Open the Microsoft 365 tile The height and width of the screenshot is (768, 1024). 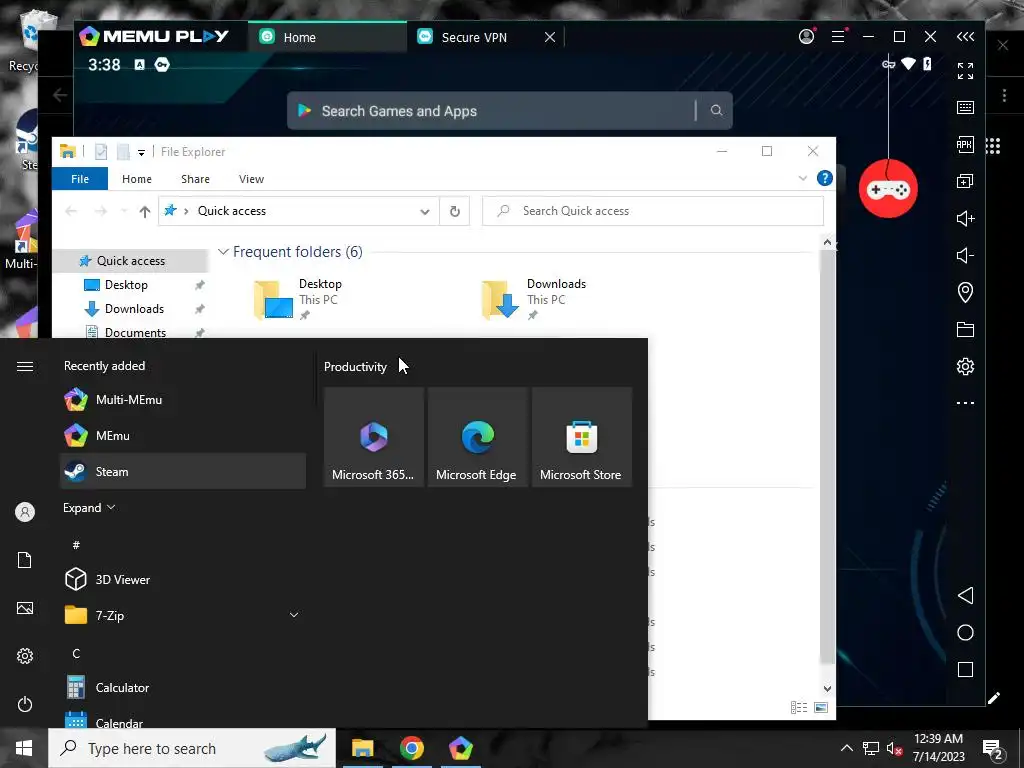click(374, 437)
